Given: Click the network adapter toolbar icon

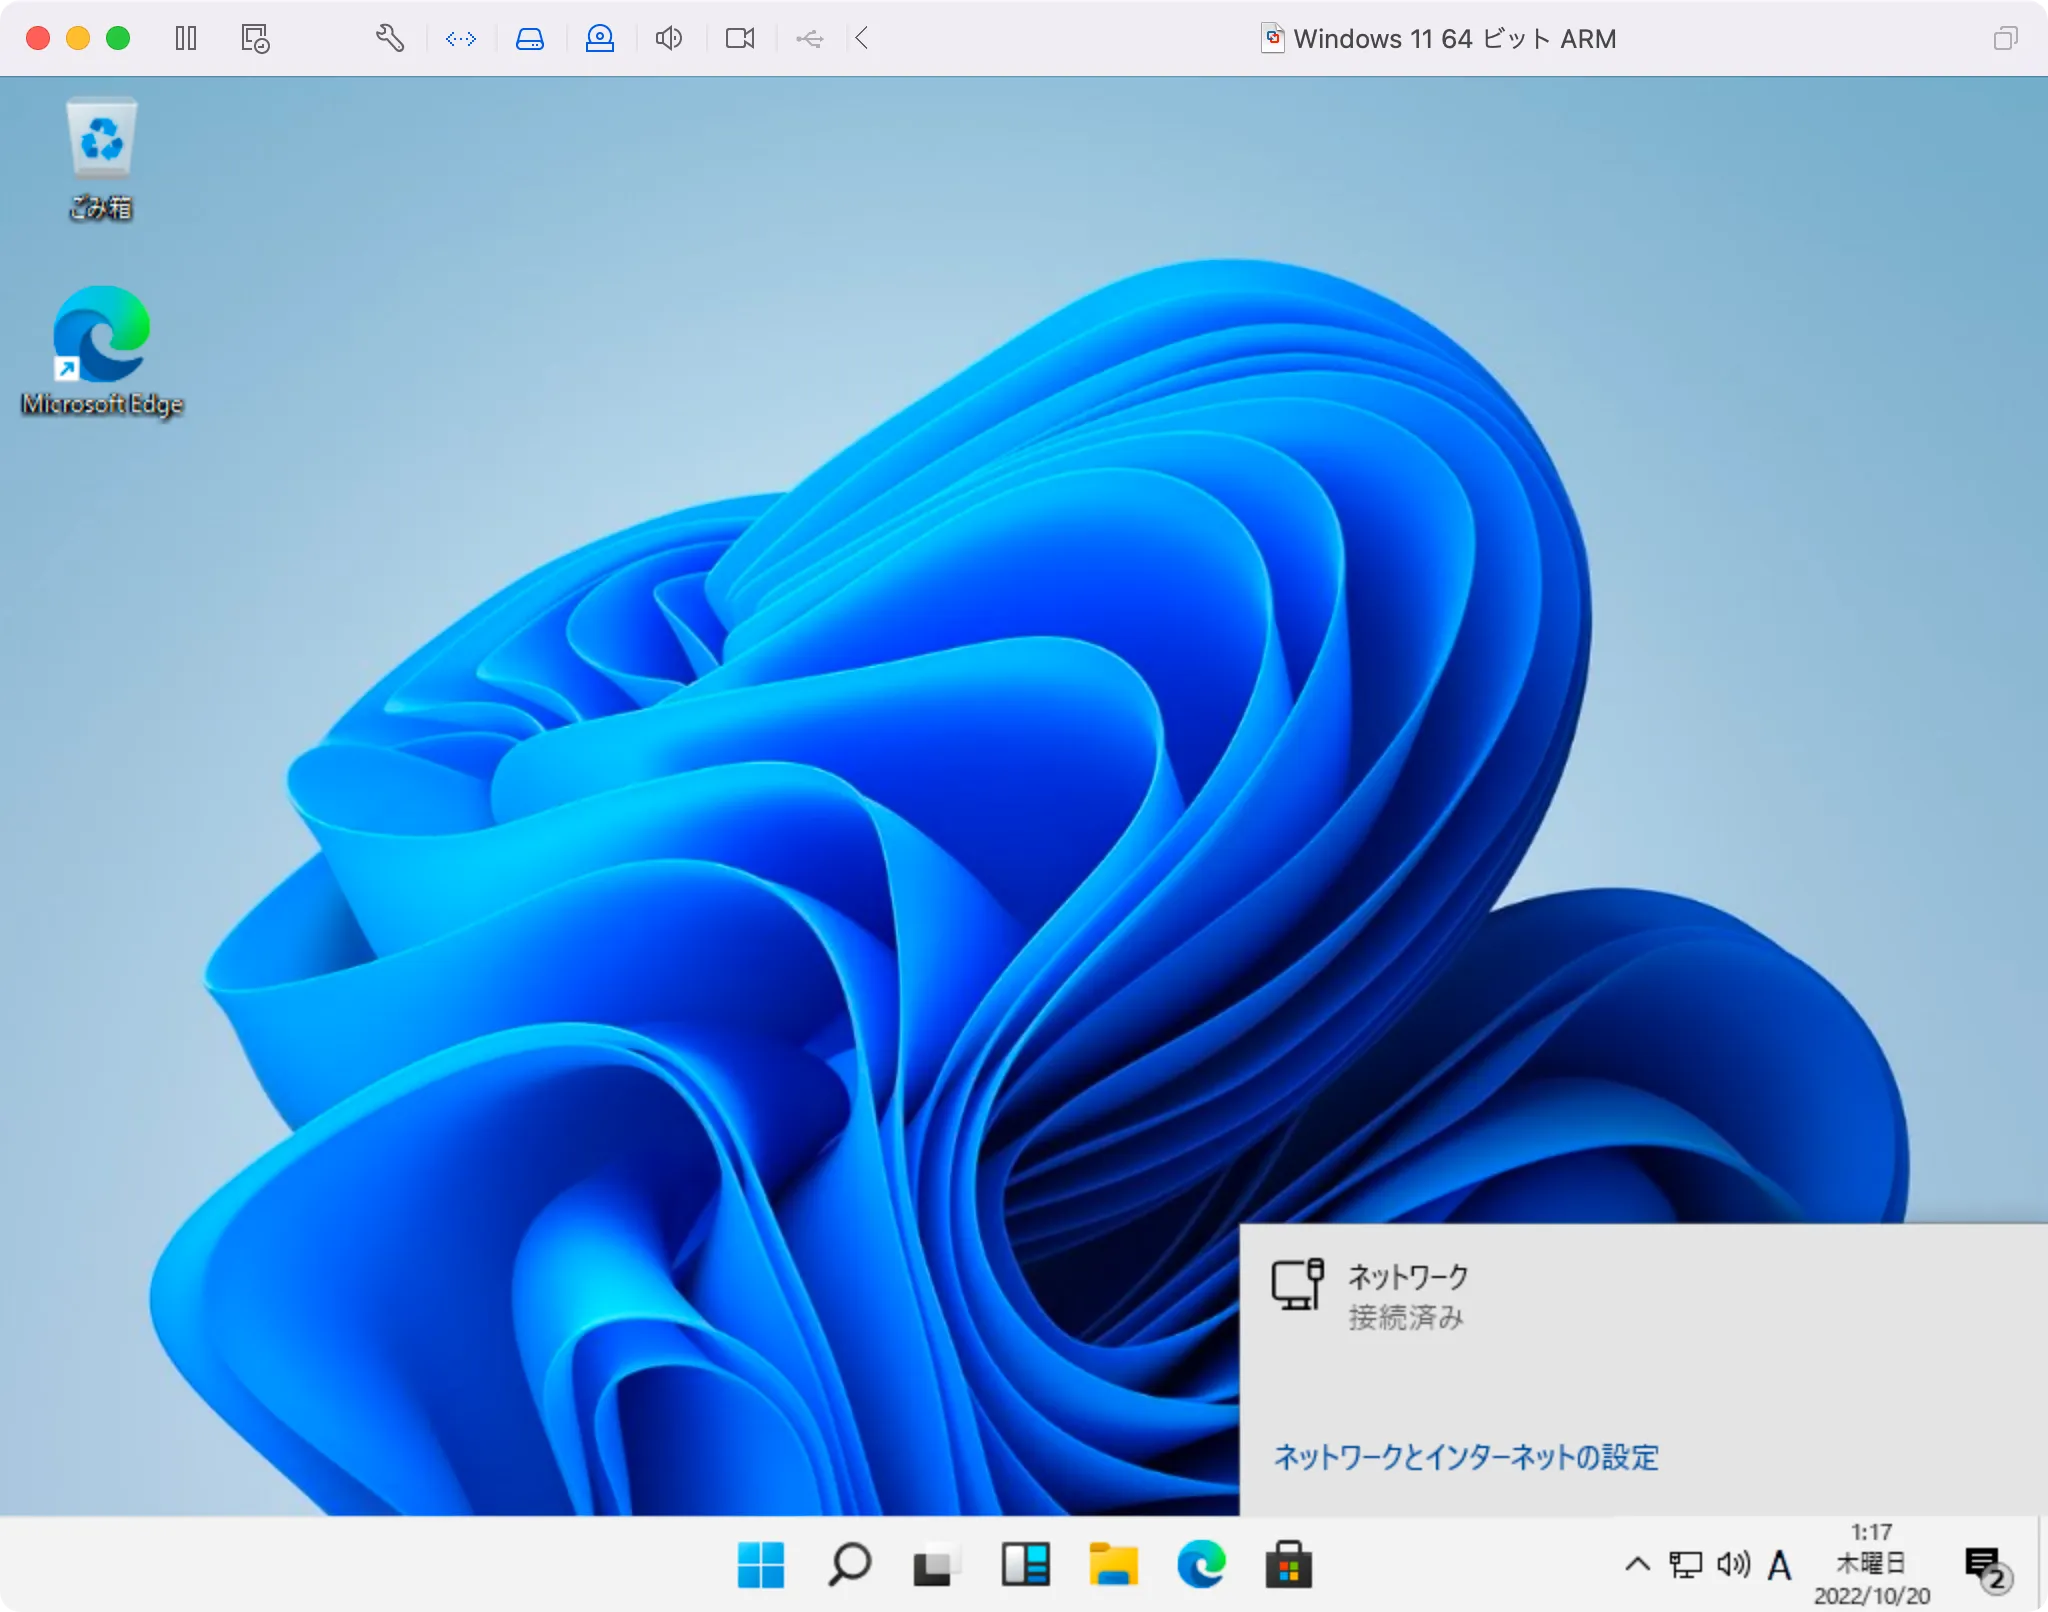Looking at the screenshot, I should pyautogui.click(x=461, y=39).
